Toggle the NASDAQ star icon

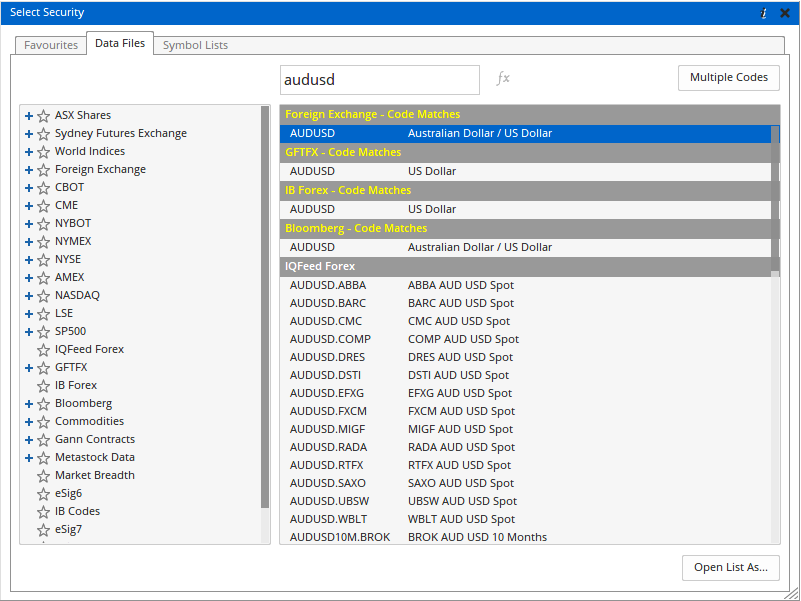tap(43, 296)
